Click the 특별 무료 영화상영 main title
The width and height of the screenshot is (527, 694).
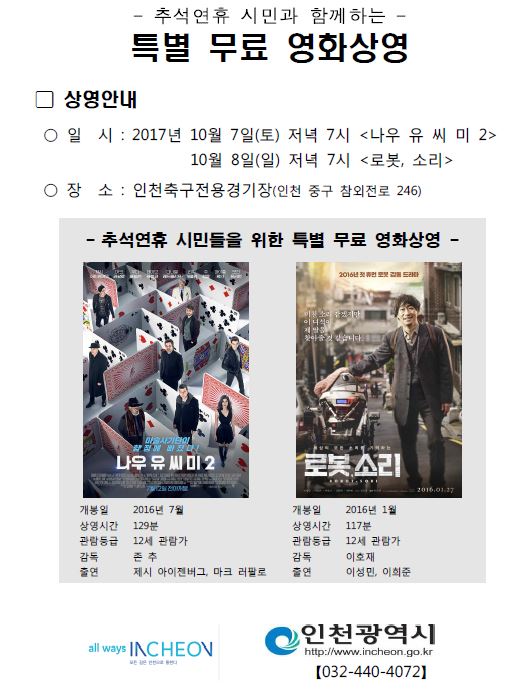269,47
